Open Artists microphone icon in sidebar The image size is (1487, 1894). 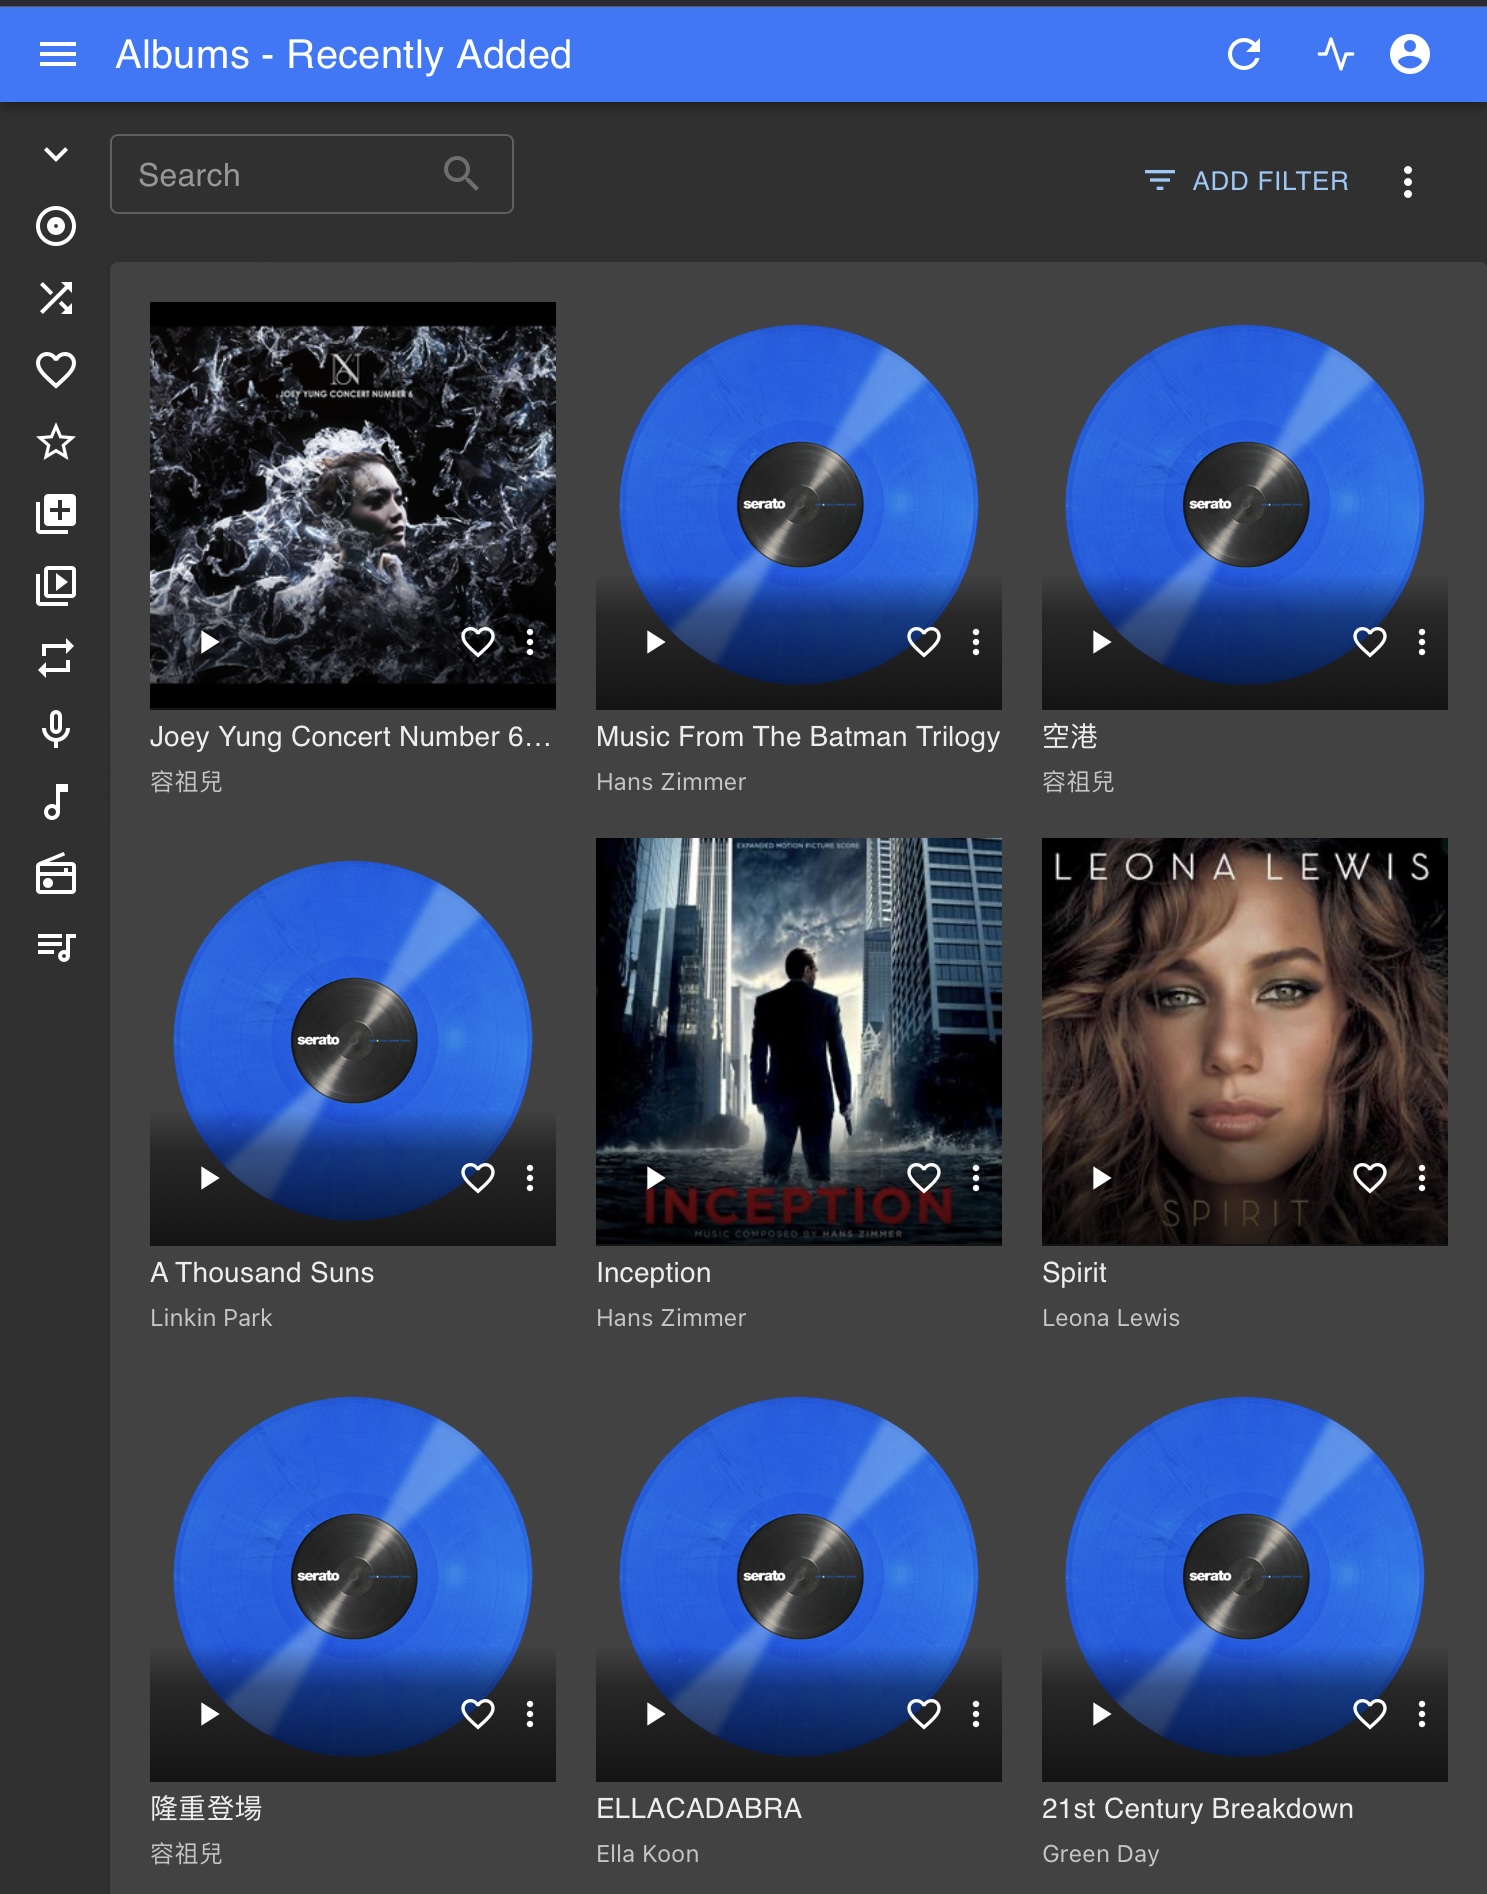[x=56, y=730]
